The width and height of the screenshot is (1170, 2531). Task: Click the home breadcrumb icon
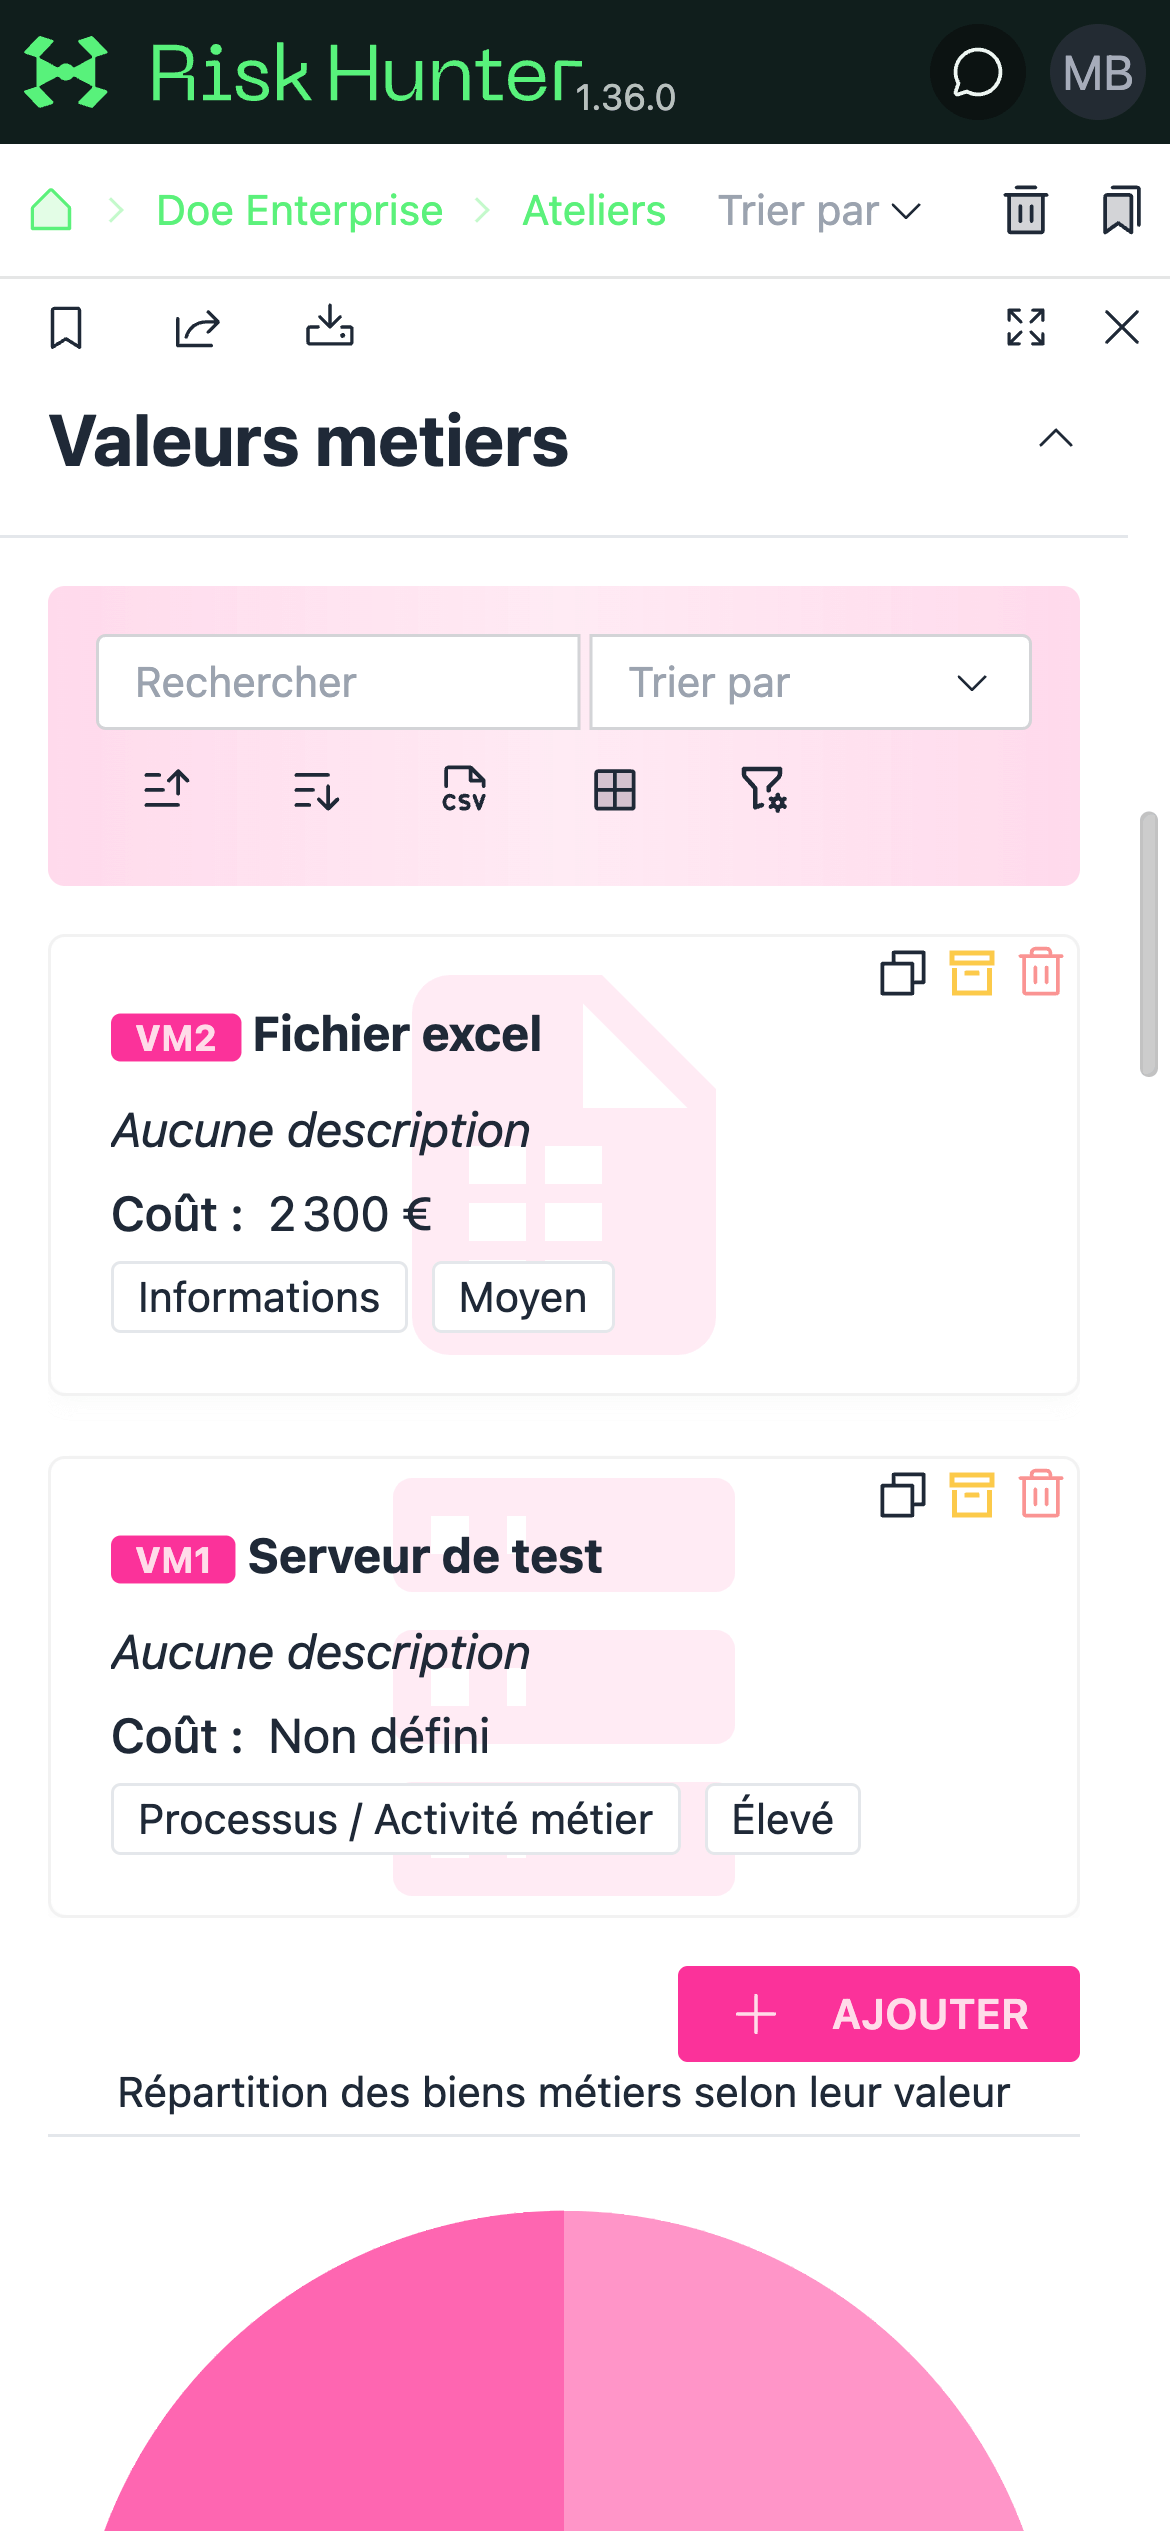tap(51, 210)
